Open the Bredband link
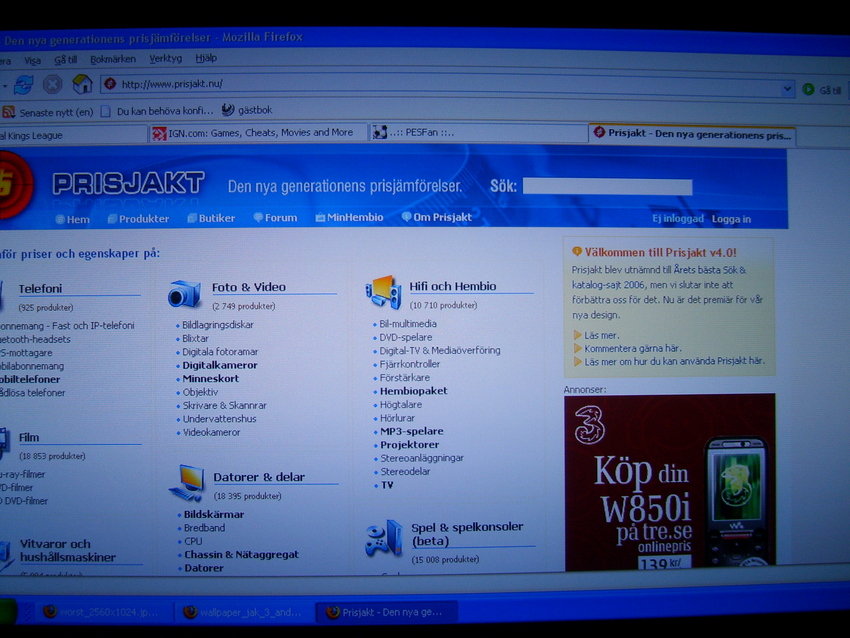850x638 pixels. point(204,528)
